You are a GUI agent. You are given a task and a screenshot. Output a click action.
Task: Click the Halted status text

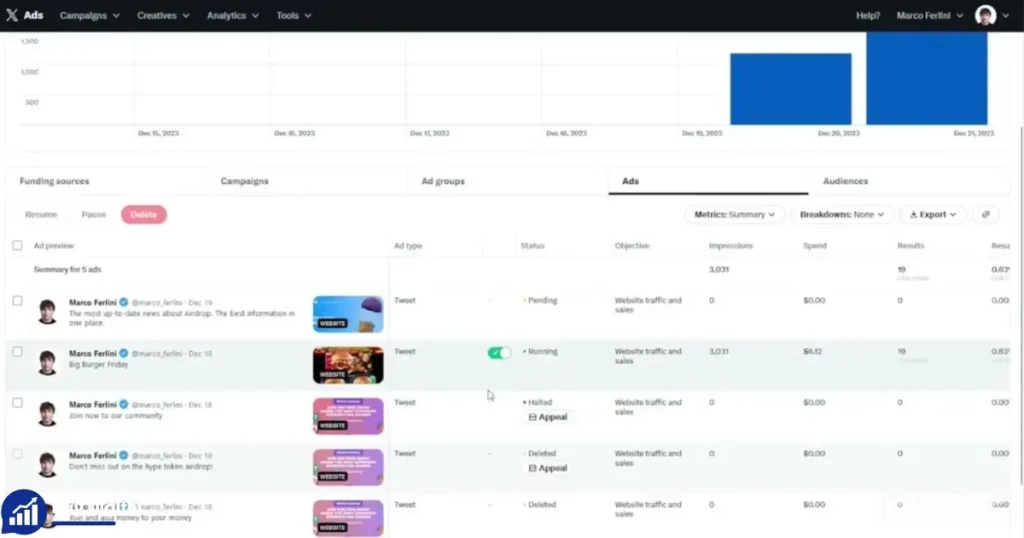point(539,402)
